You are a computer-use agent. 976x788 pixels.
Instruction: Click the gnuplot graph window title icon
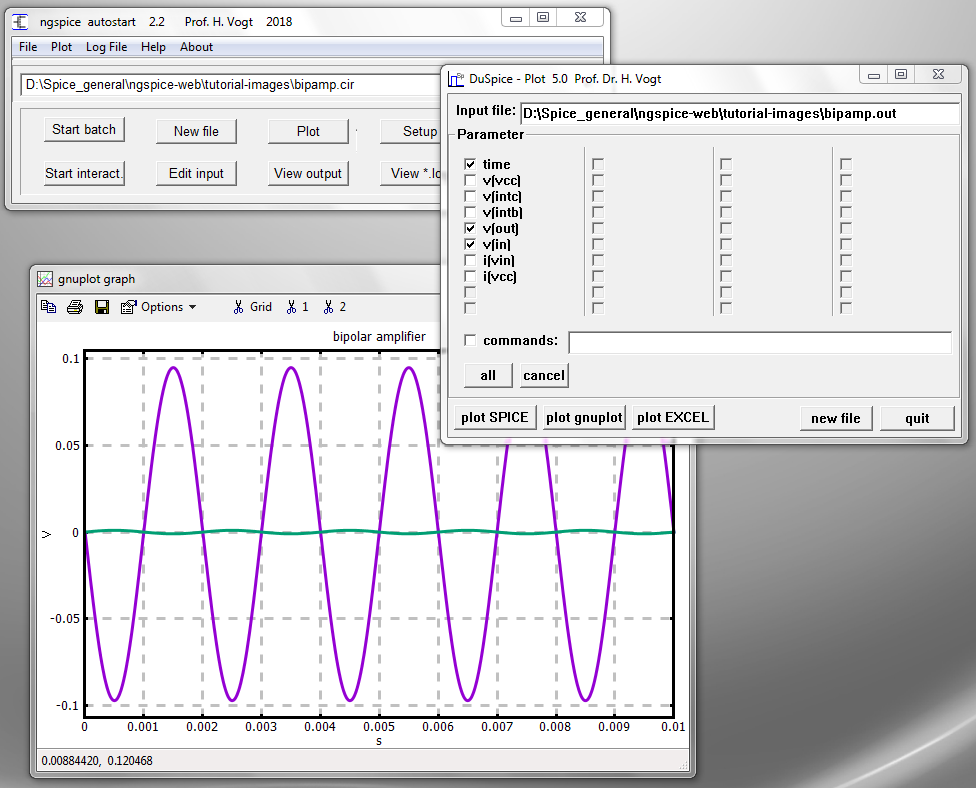[44, 279]
